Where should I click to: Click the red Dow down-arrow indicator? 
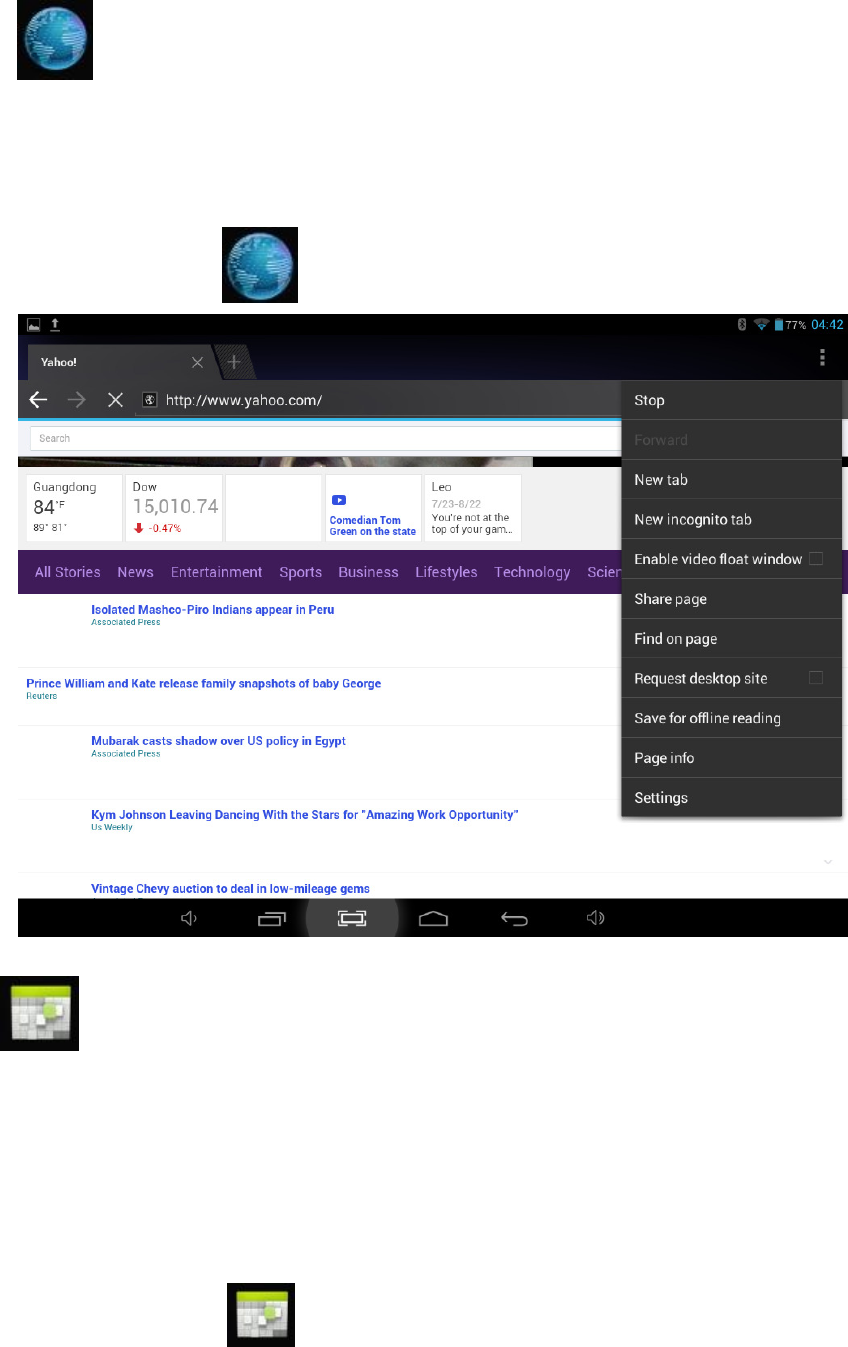pos(138,527)
